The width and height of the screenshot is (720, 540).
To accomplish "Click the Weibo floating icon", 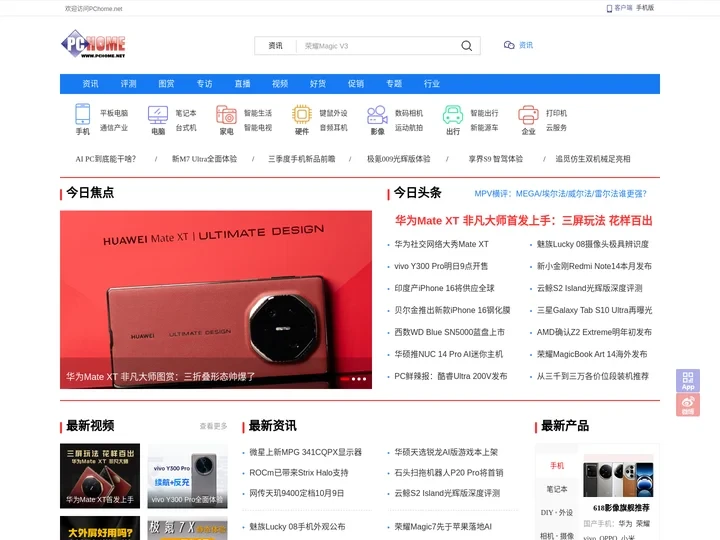I will pyautogui.click(x=688, y=405).
